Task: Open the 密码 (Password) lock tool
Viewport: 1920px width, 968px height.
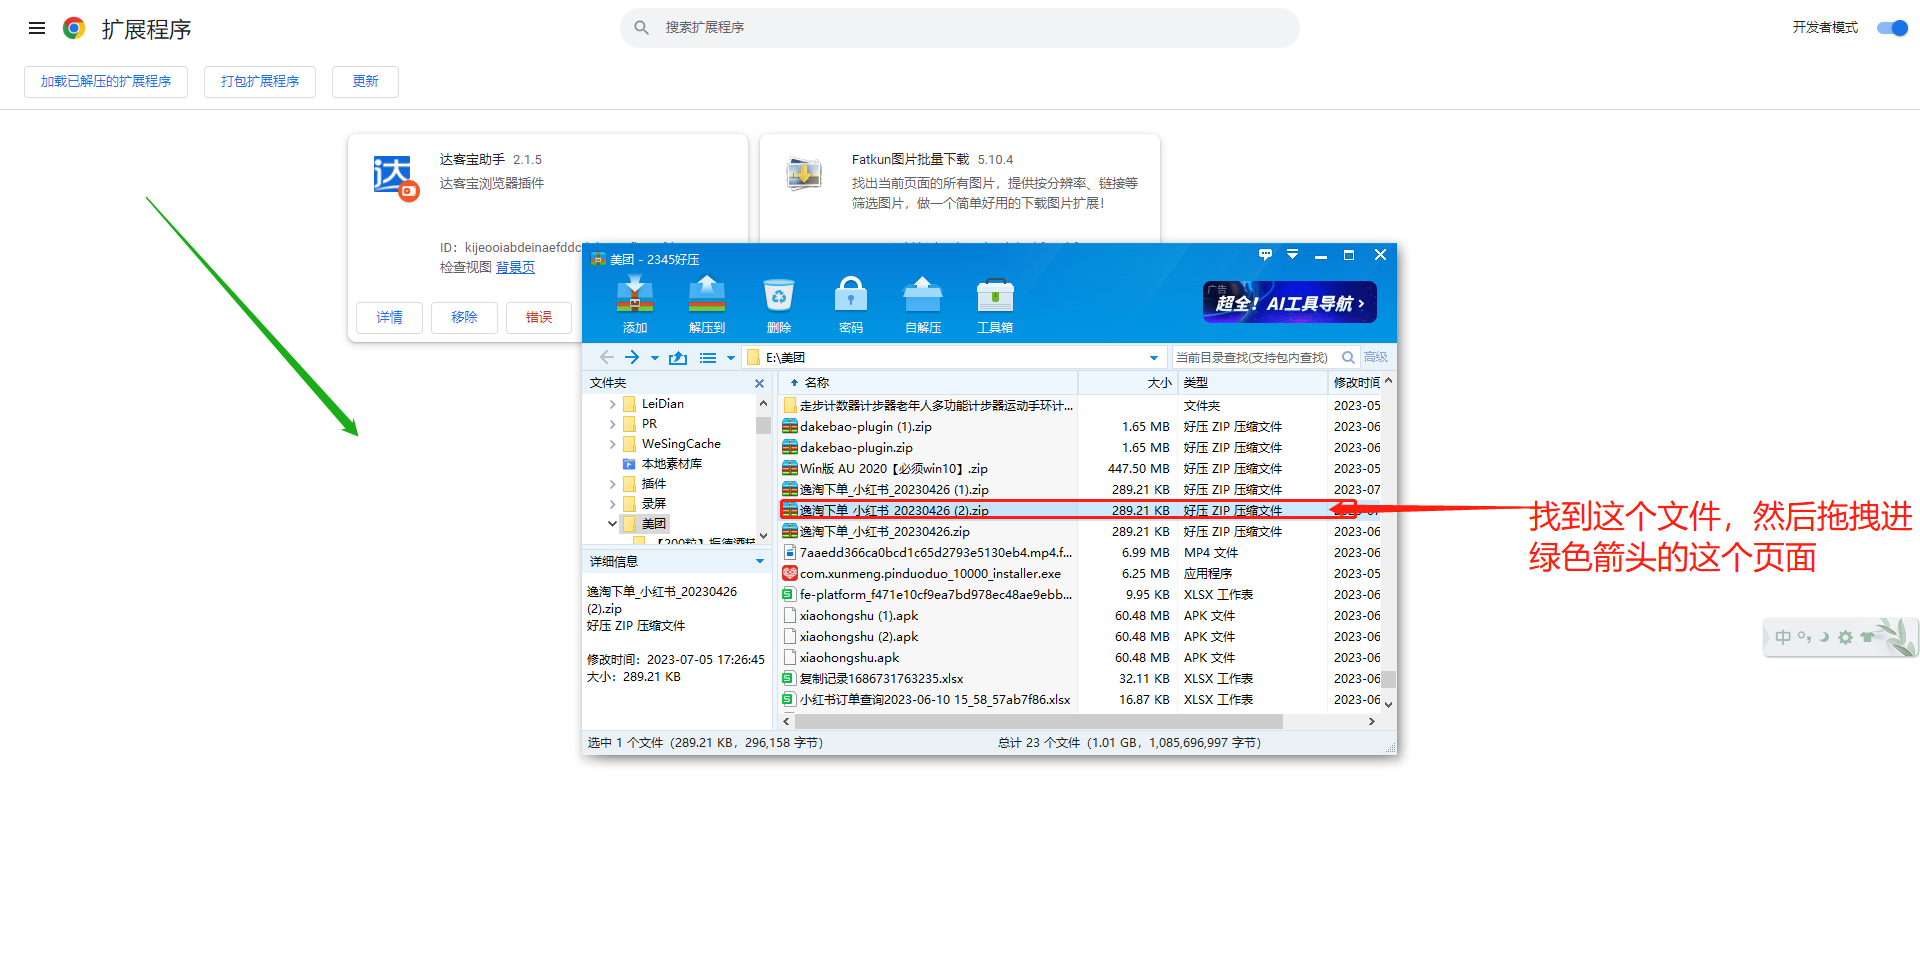Action: pos(850,304)
